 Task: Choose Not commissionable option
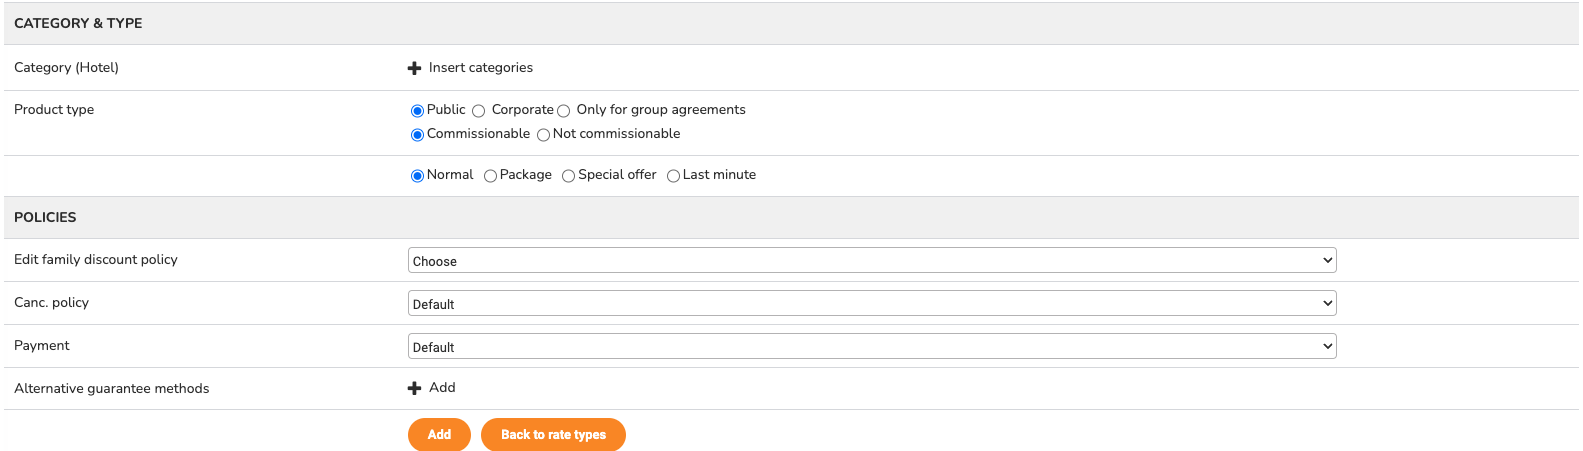(543, 135)
